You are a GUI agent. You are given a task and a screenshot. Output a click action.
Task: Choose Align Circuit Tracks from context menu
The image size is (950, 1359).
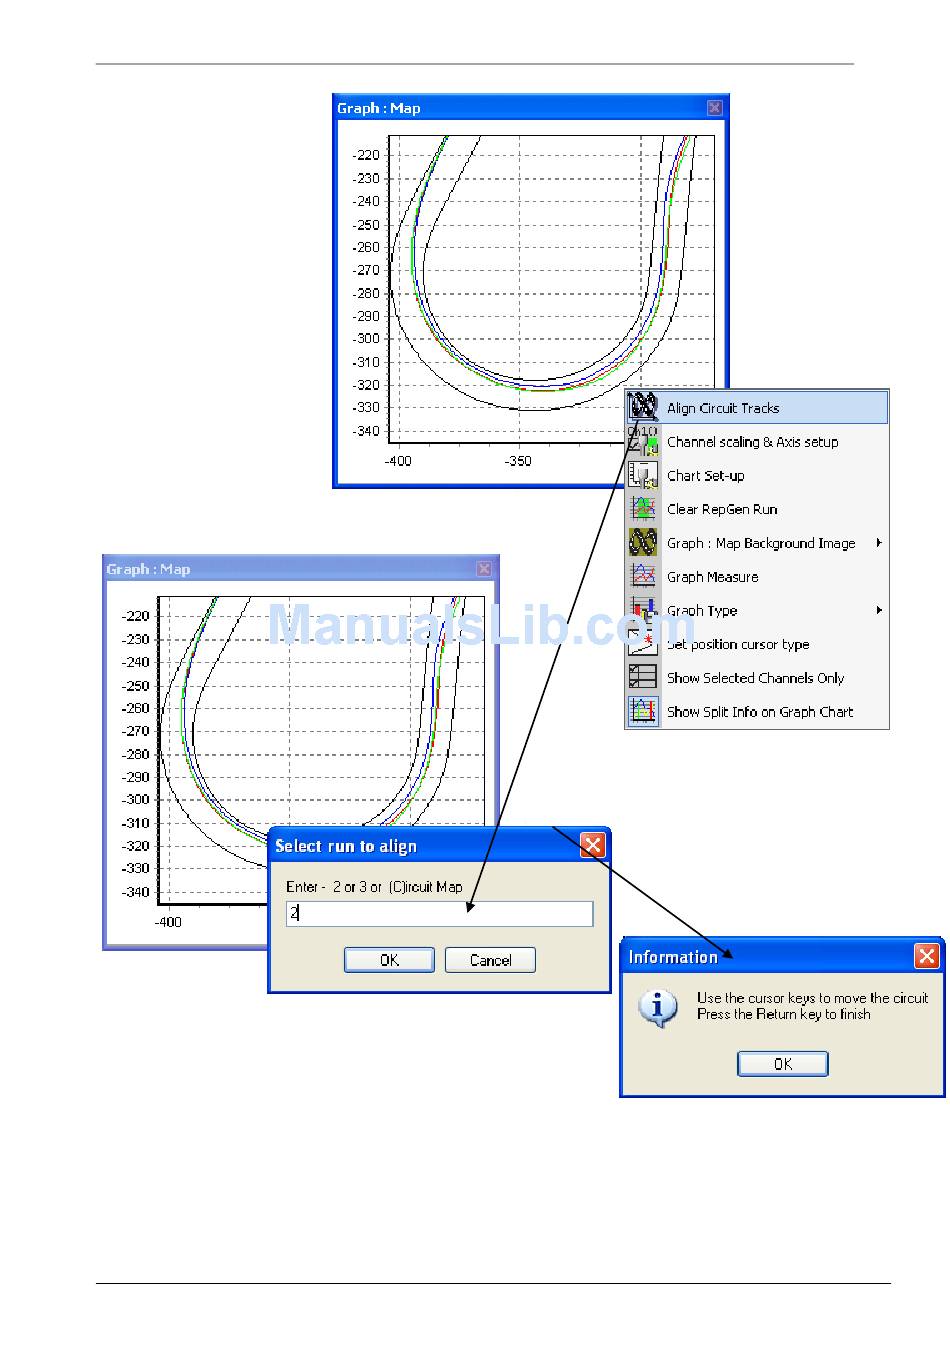coord(757,408)
